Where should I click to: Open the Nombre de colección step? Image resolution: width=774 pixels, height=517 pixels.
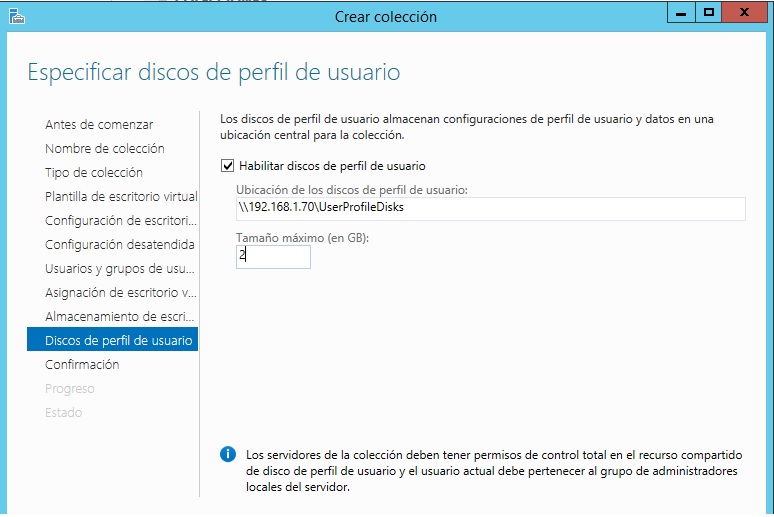(105, 149)
